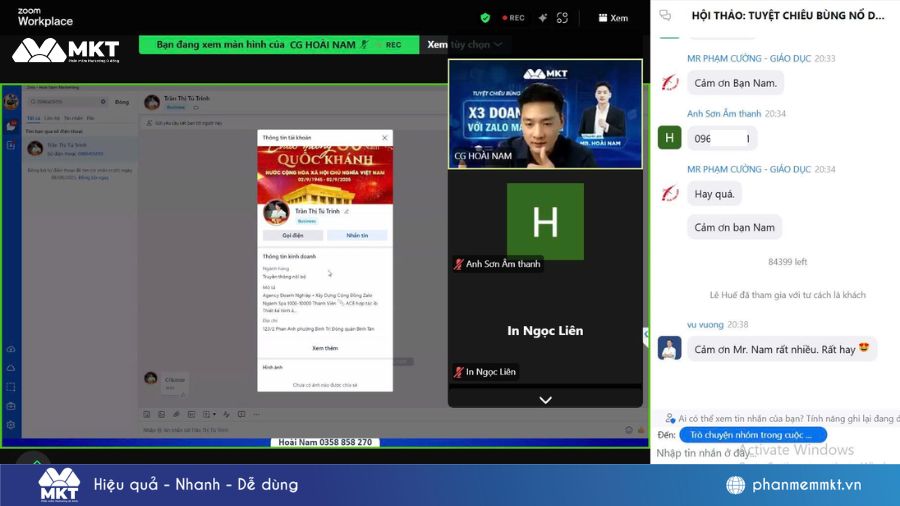This screenshot has width=900, height=506.
Task: Select In Ngọc Liên participant tile
Action: (545, 330)
